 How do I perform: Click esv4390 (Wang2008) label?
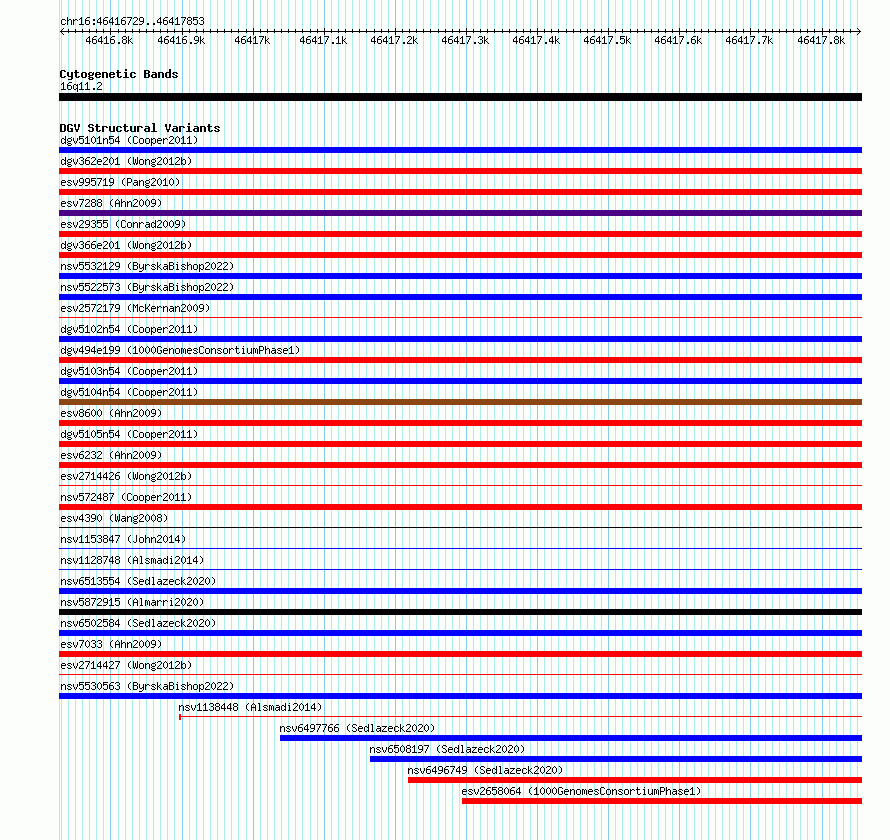pyautogui.click(x=114, y=518)
